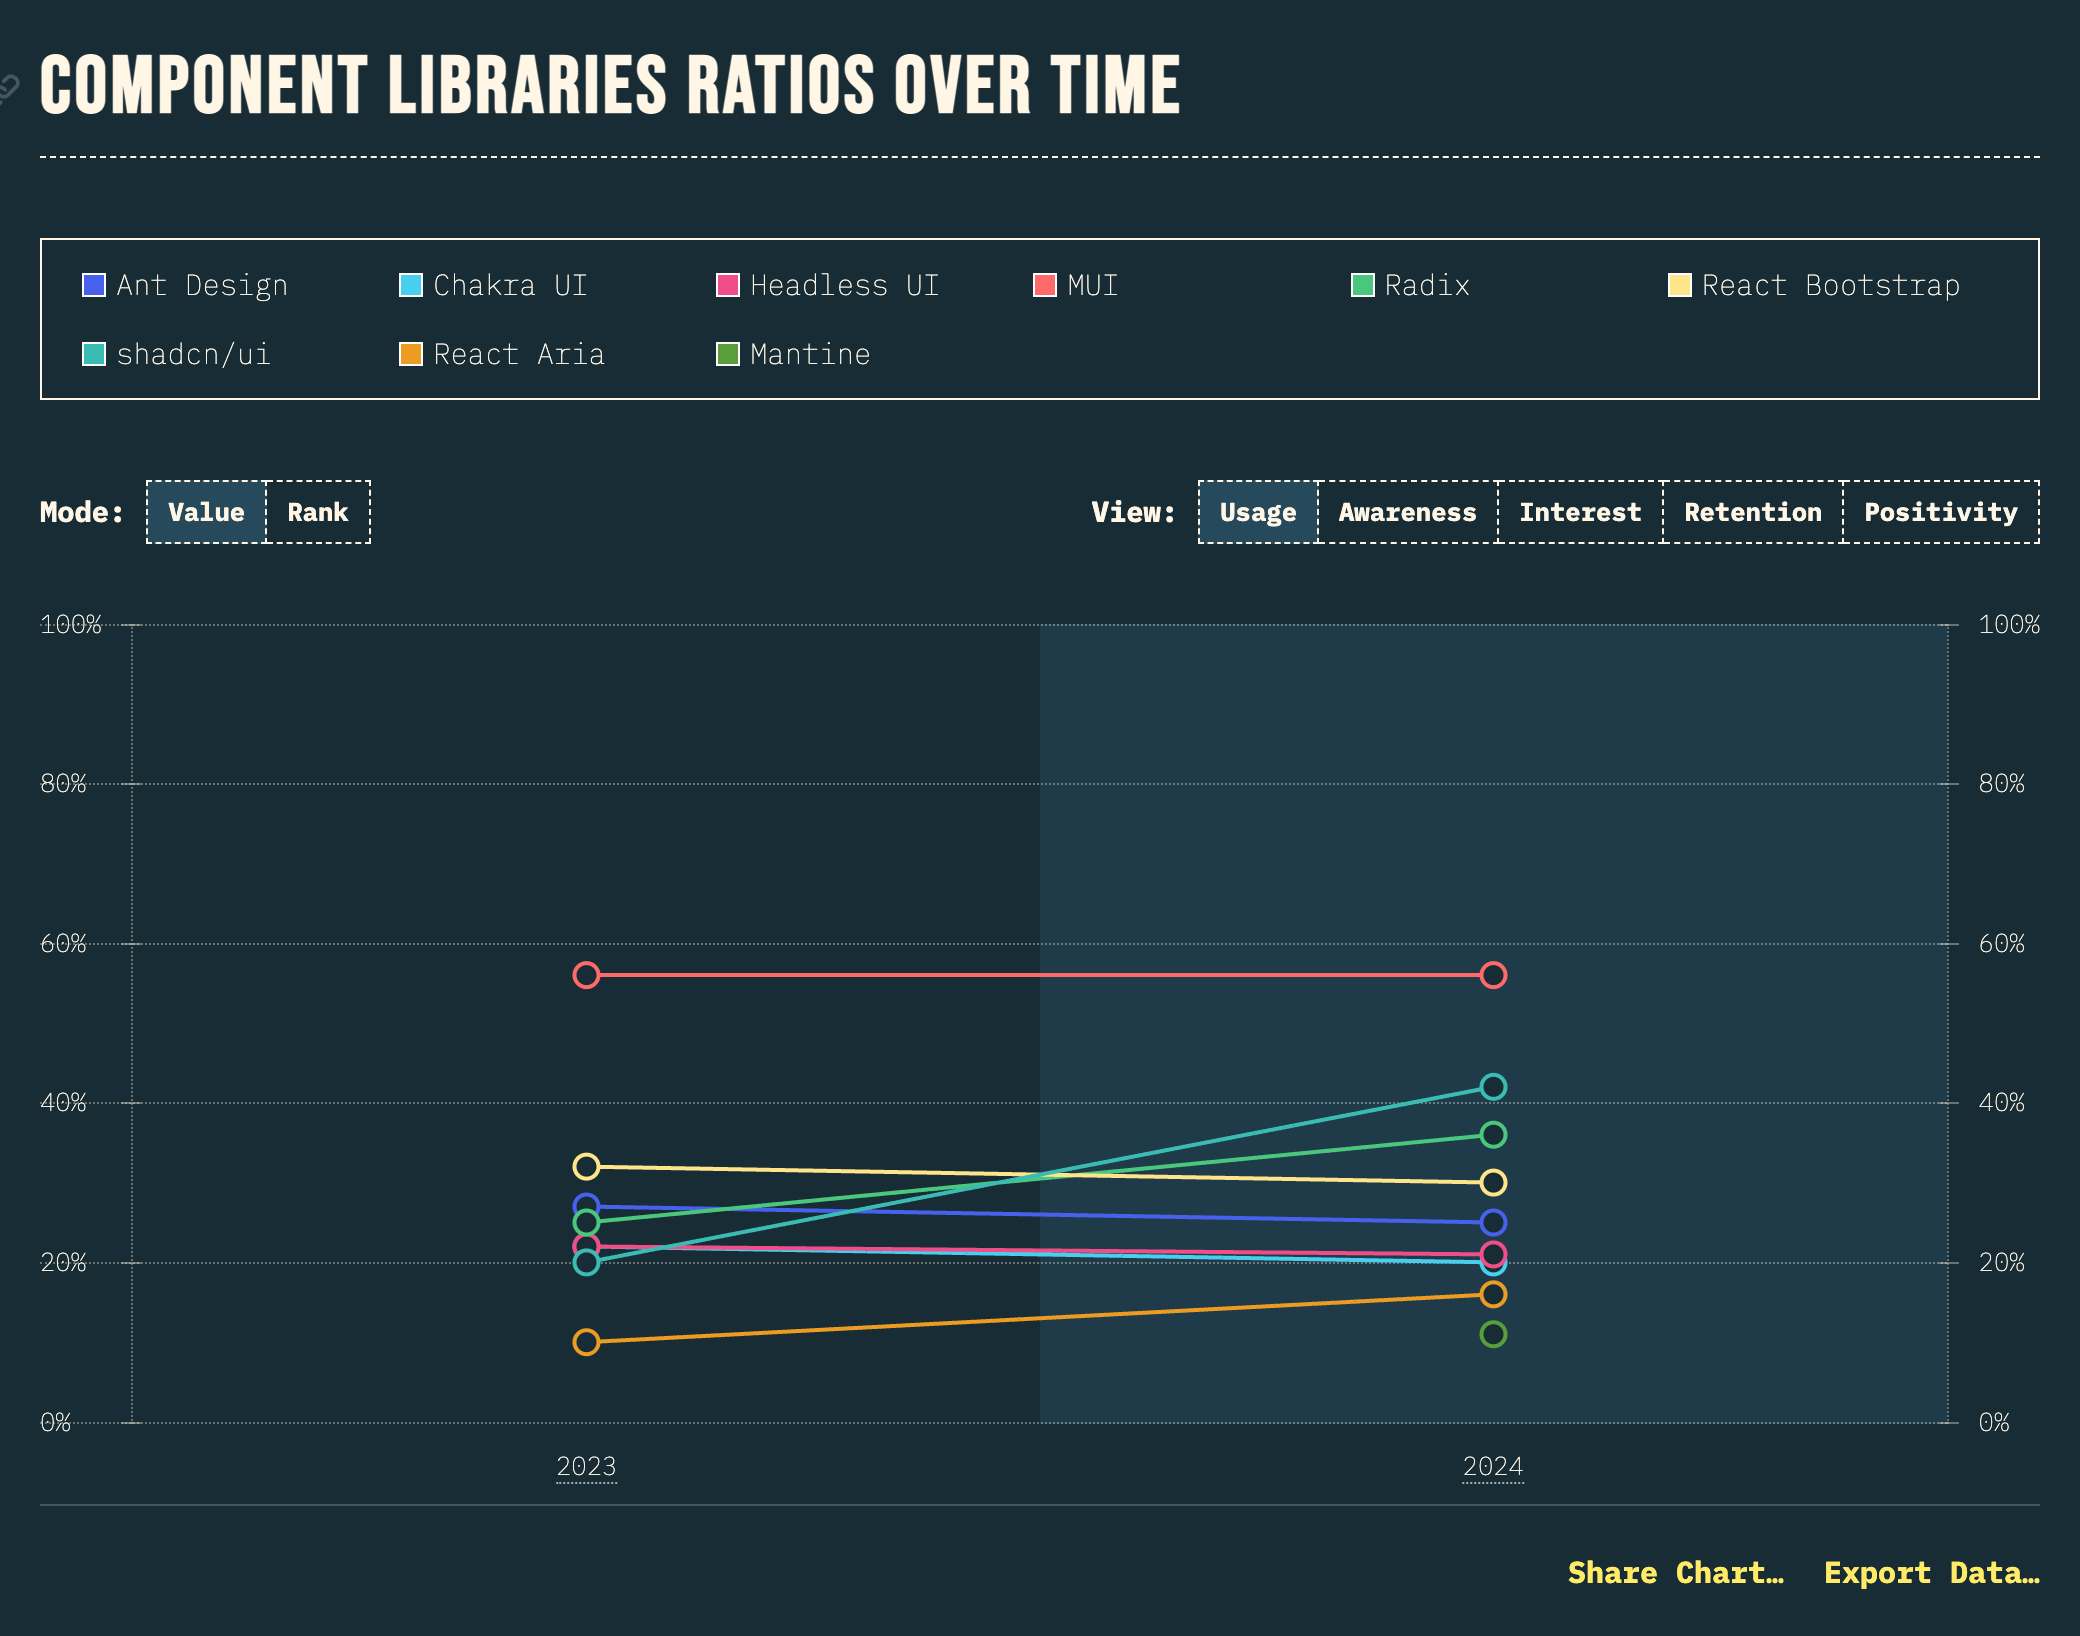Switch the view to Awareness
The width and height of the screenshot is (2080, 1636).
click(1407, 512)
